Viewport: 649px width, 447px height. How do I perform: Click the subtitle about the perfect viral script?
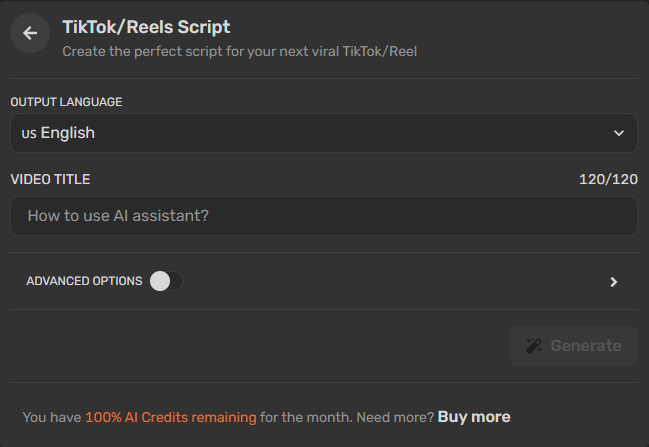click(240, 51)
